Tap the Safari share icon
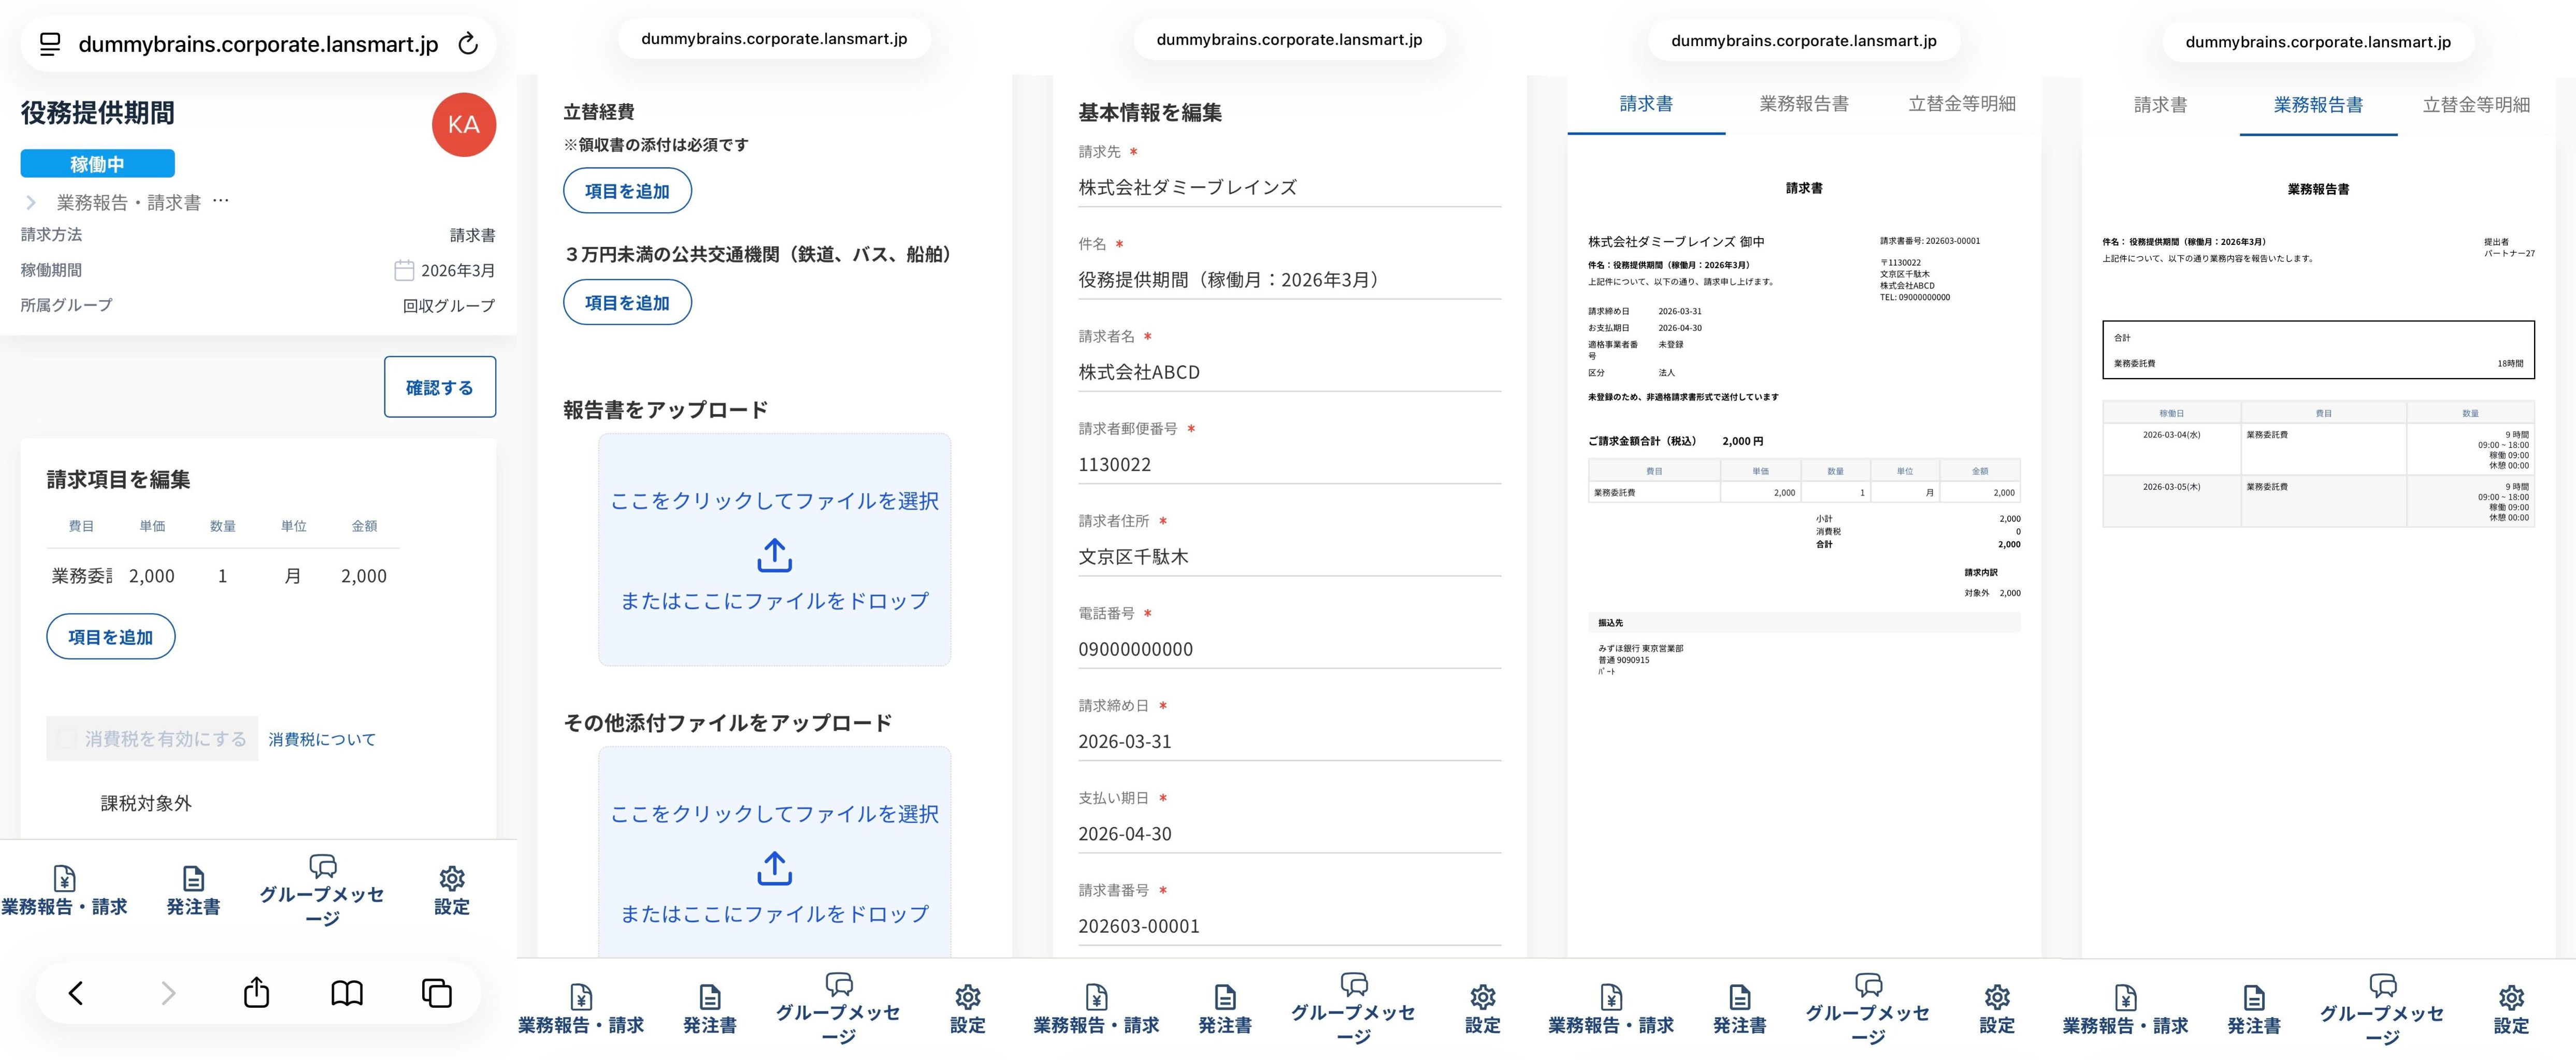This screenshot has height=1060, width=2576. (256, 992)
